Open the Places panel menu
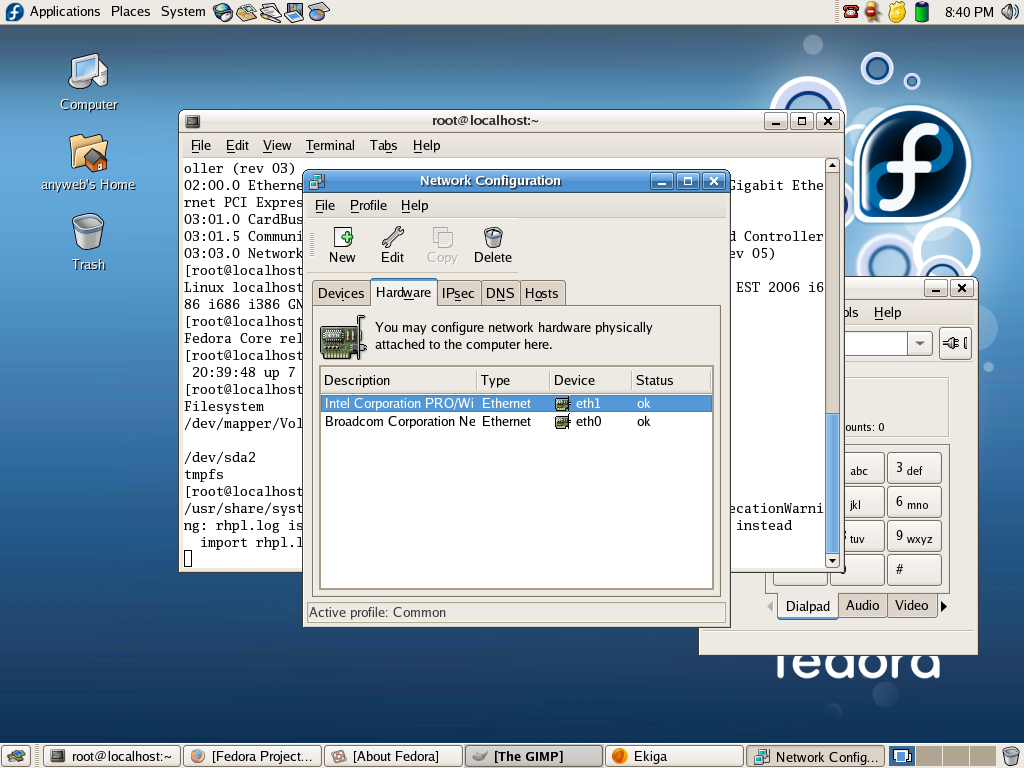The image size is (1024, 768). pyautogui.click(x=130, y=12)
